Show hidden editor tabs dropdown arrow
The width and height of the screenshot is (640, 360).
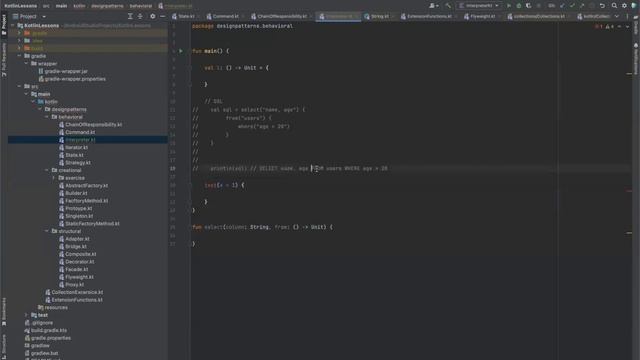pyautogui.click(x=617, y=16)
